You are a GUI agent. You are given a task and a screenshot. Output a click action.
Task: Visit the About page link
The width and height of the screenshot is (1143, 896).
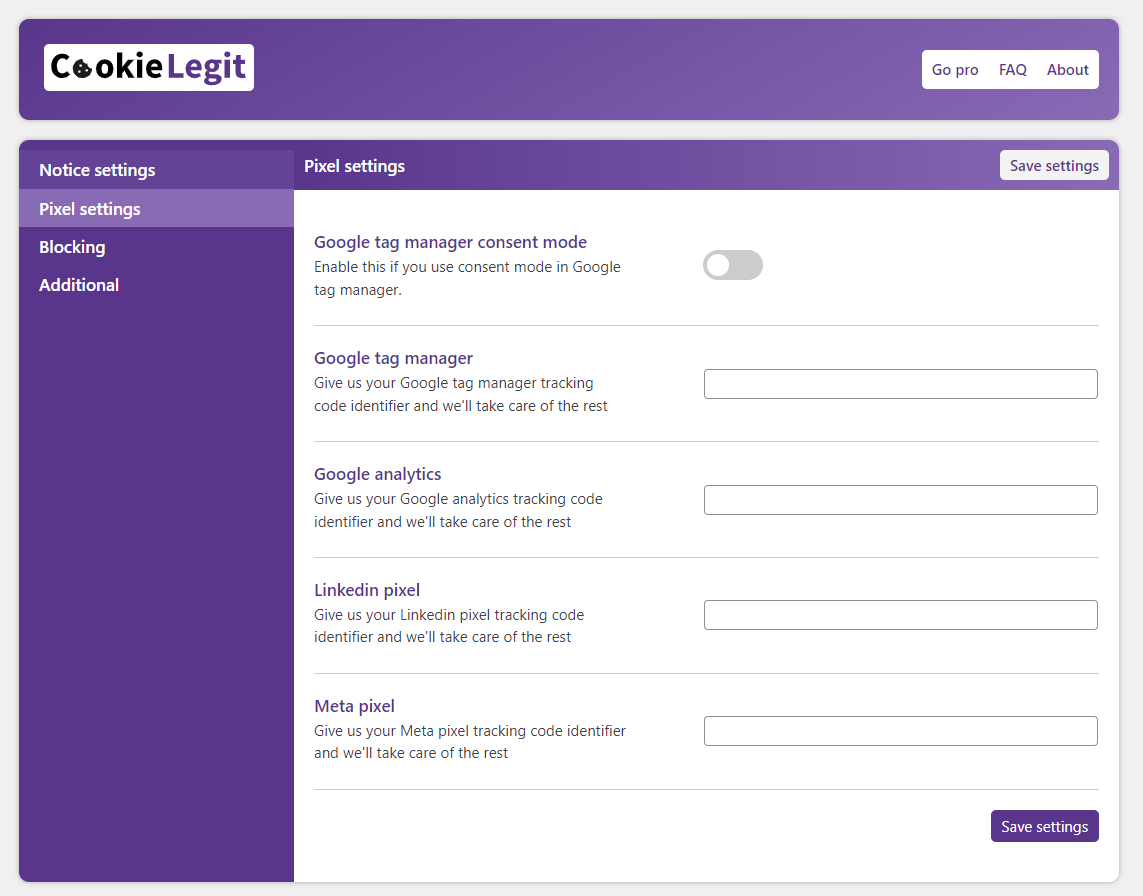[1067, 70]
